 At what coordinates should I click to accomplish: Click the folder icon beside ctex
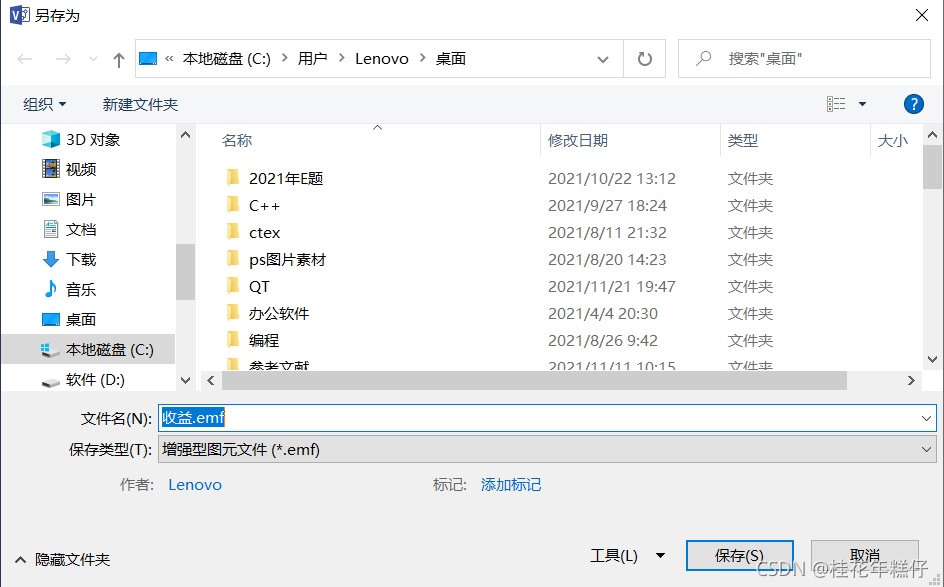pyautogui.click(x=233, y=232)
